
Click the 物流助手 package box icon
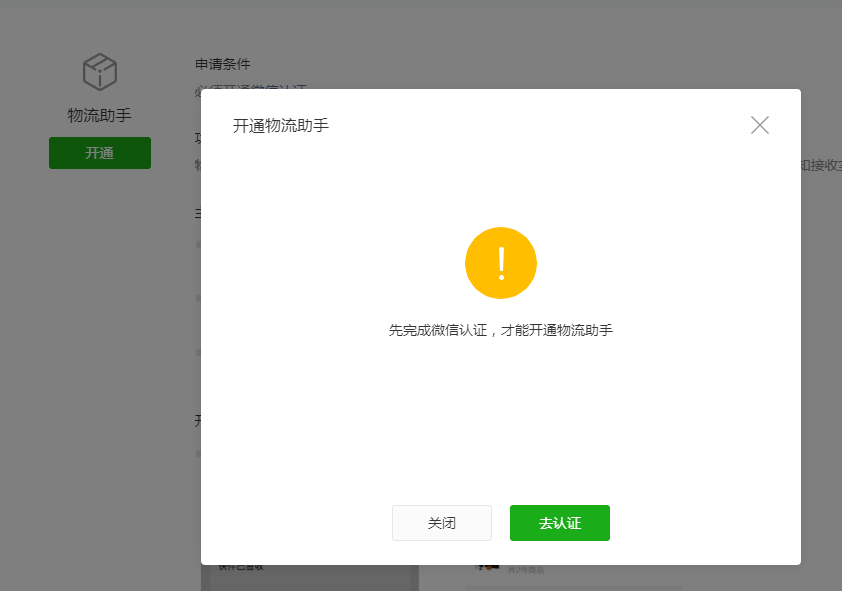pos(100,71)
